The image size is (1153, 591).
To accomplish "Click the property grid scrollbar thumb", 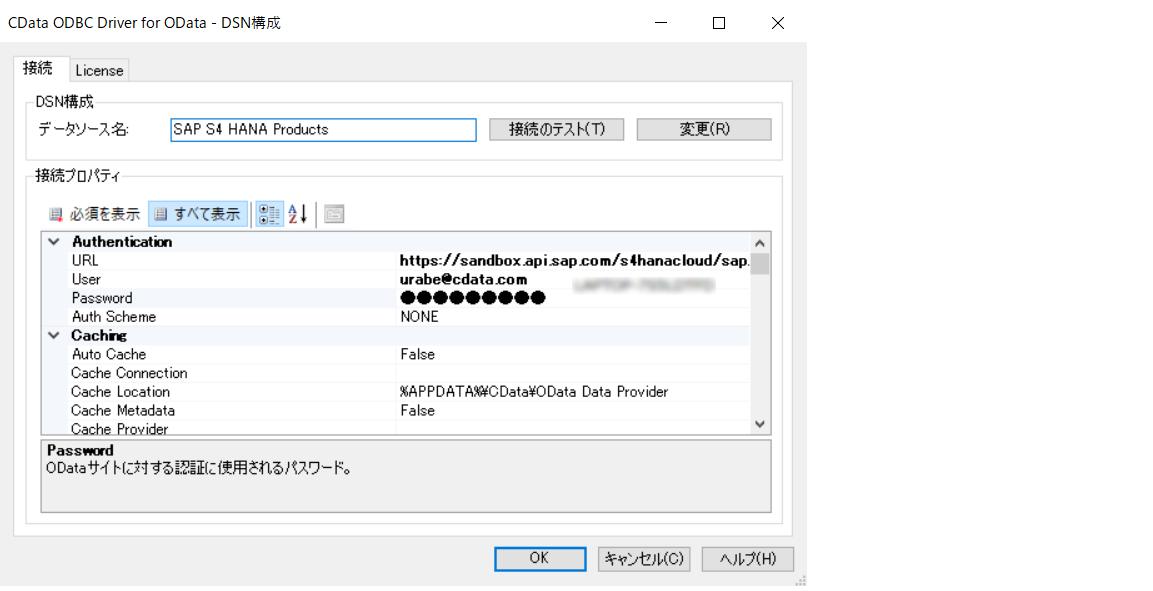I will point(760,263).
